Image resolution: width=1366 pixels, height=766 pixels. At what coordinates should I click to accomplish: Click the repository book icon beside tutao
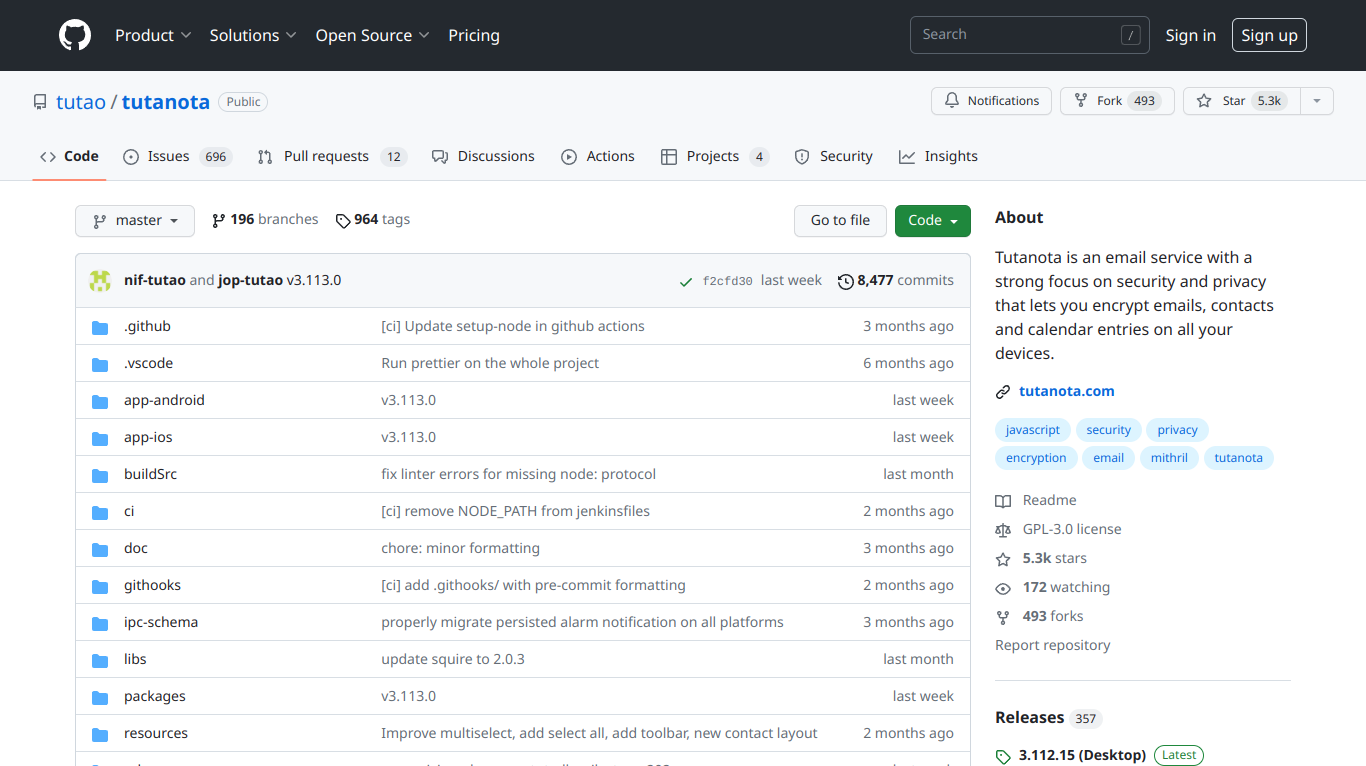pos(40,102)
